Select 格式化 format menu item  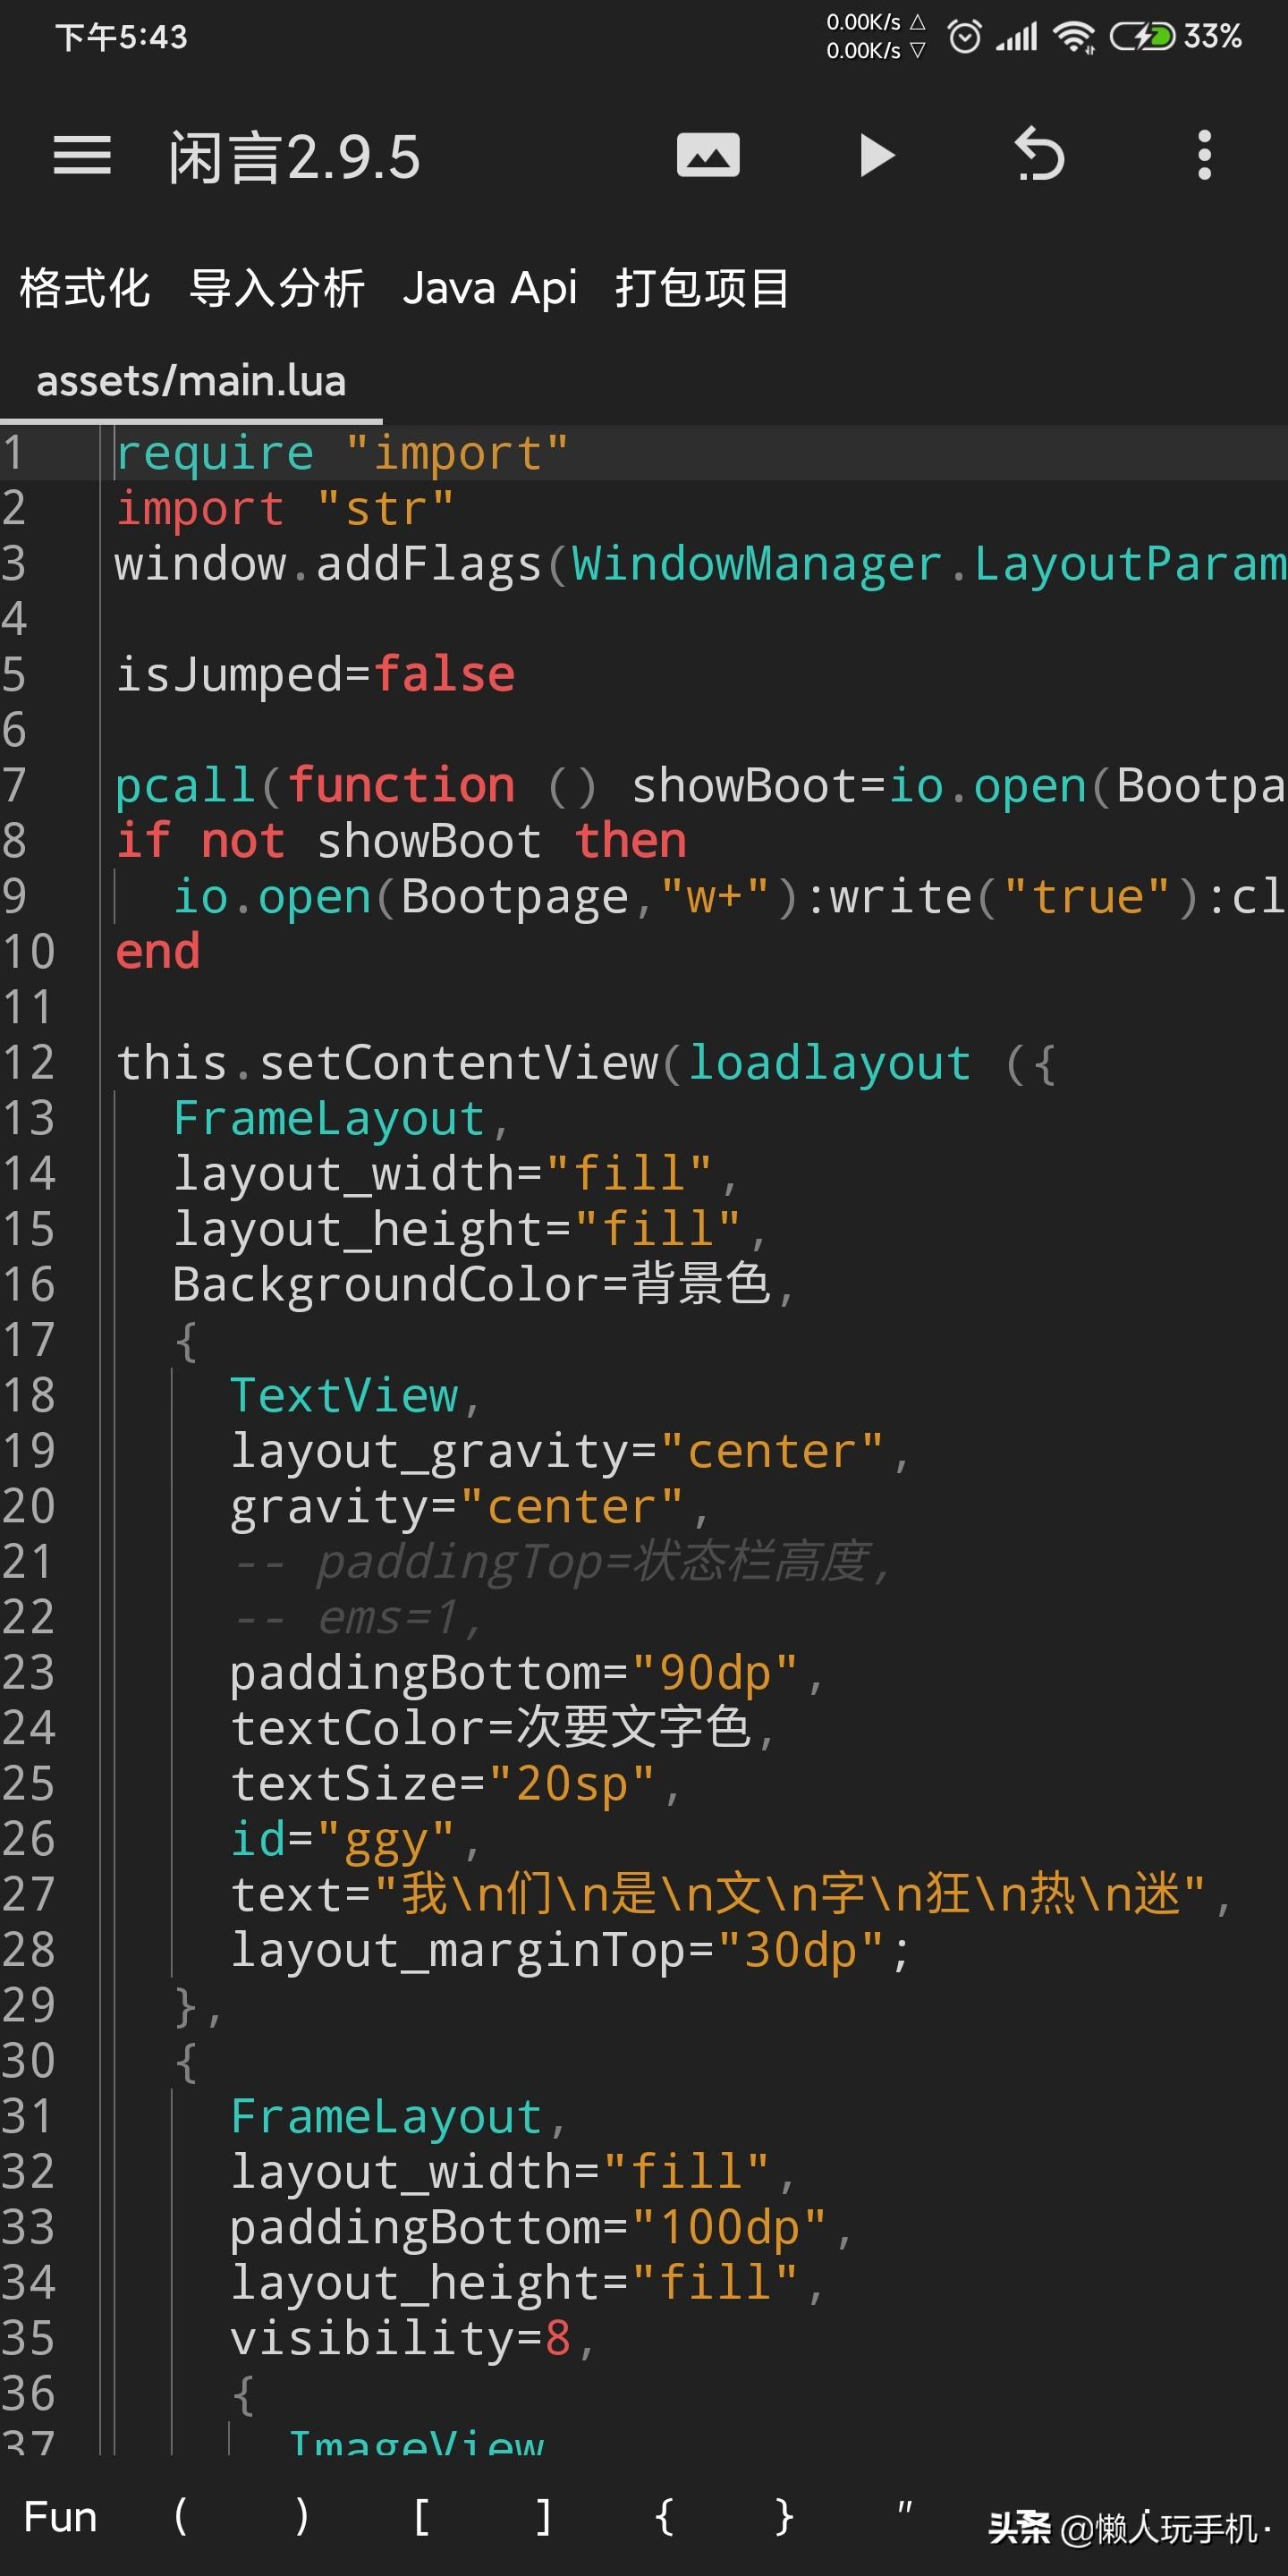85,289
